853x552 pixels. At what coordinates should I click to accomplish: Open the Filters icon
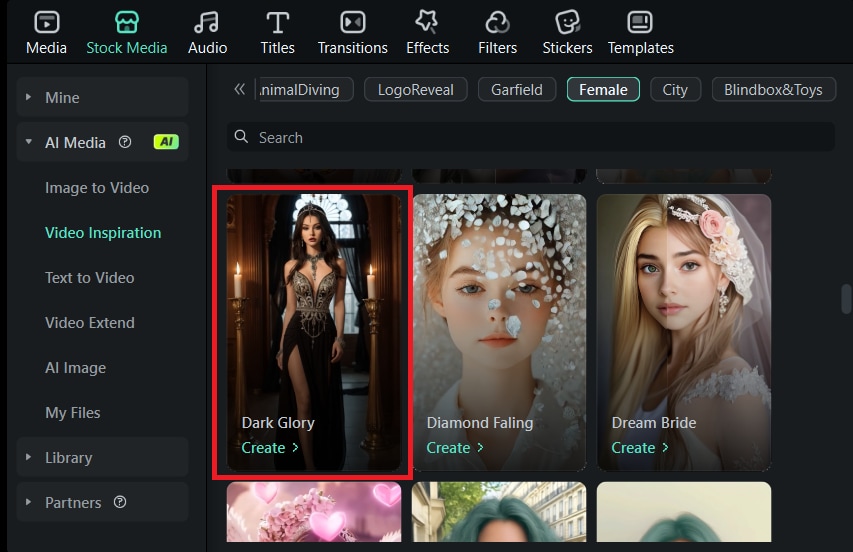click(497, 23)
